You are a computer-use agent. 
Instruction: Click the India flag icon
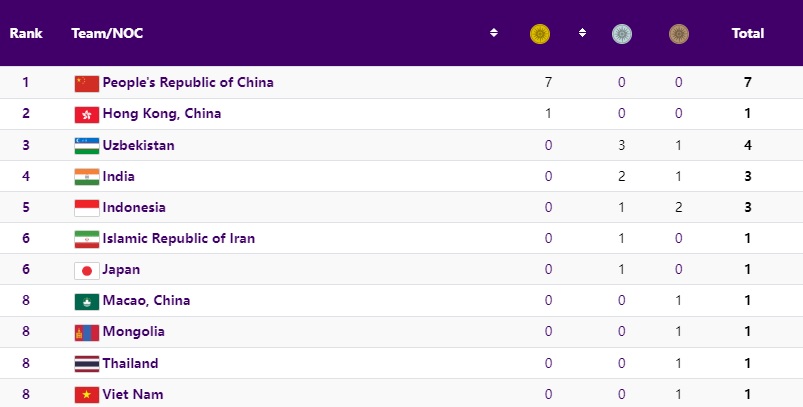tap(87, 177)
